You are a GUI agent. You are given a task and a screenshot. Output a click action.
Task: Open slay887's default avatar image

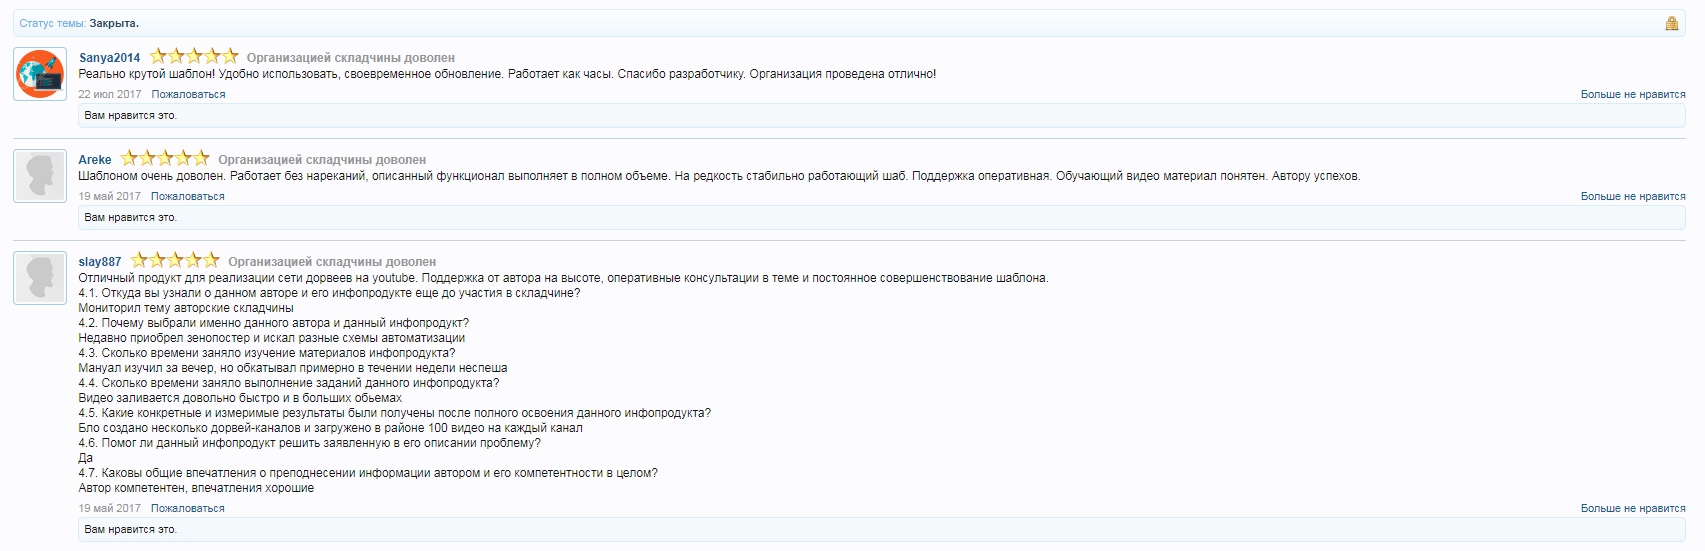pyautogui.click(x=40, y=278)
